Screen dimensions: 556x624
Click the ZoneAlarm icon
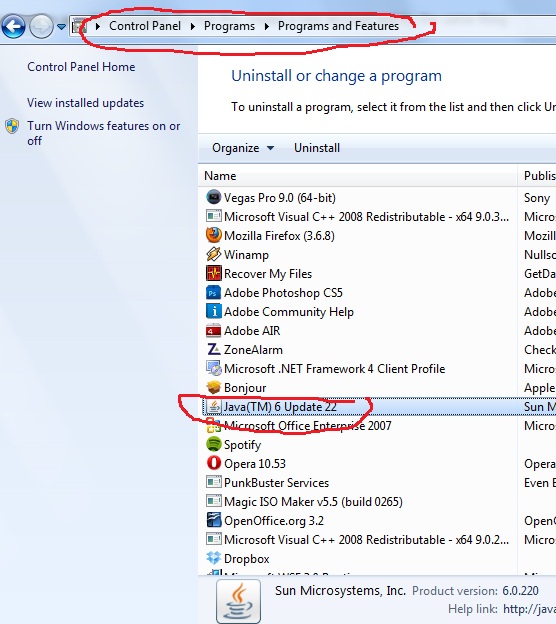click(214, 349)
